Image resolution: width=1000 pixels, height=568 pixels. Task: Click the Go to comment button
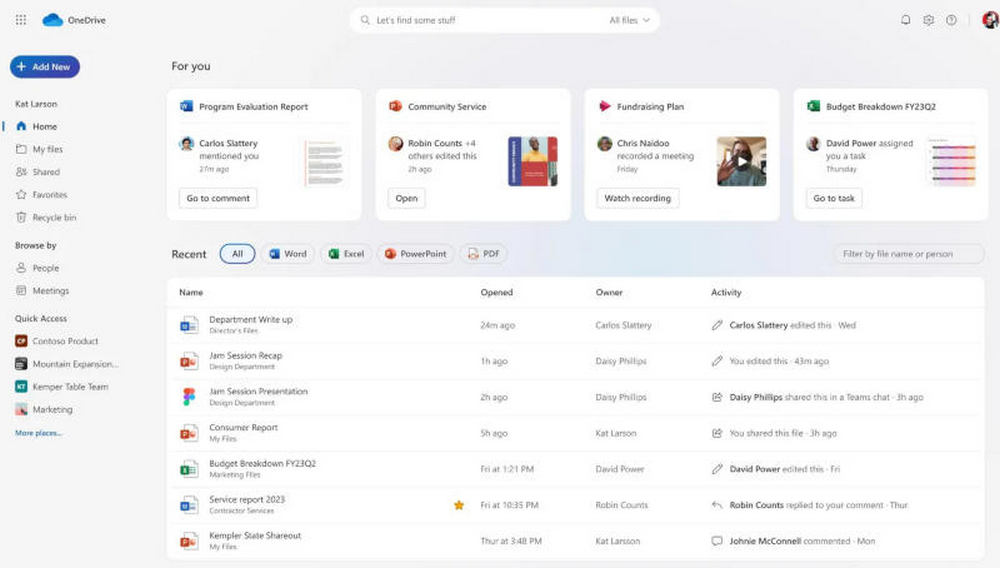pyautogui.click(x=218, y=198)
